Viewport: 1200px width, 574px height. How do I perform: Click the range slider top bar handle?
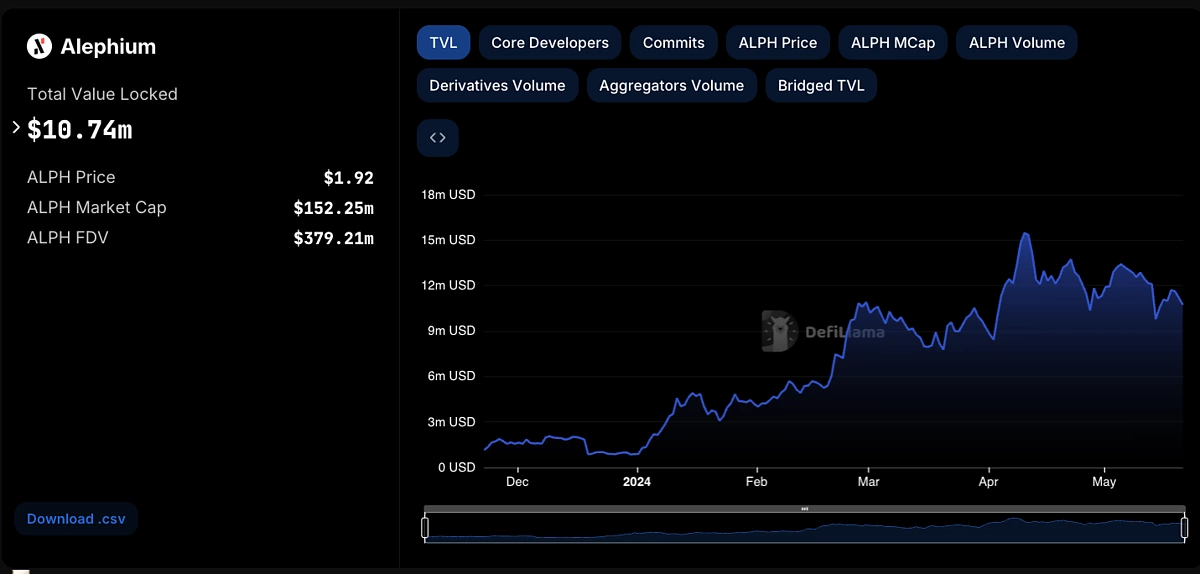[805, 508]
